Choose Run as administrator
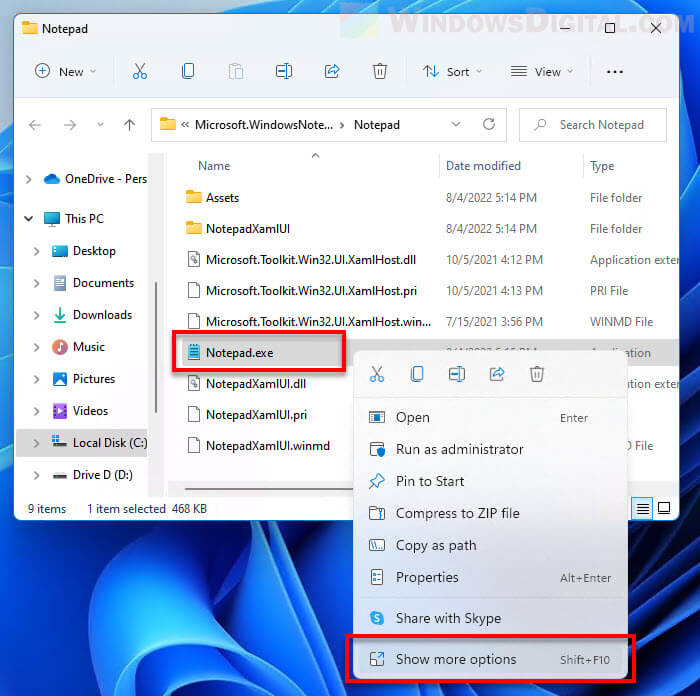Viewport: 700px width, 696px height. 491,449
